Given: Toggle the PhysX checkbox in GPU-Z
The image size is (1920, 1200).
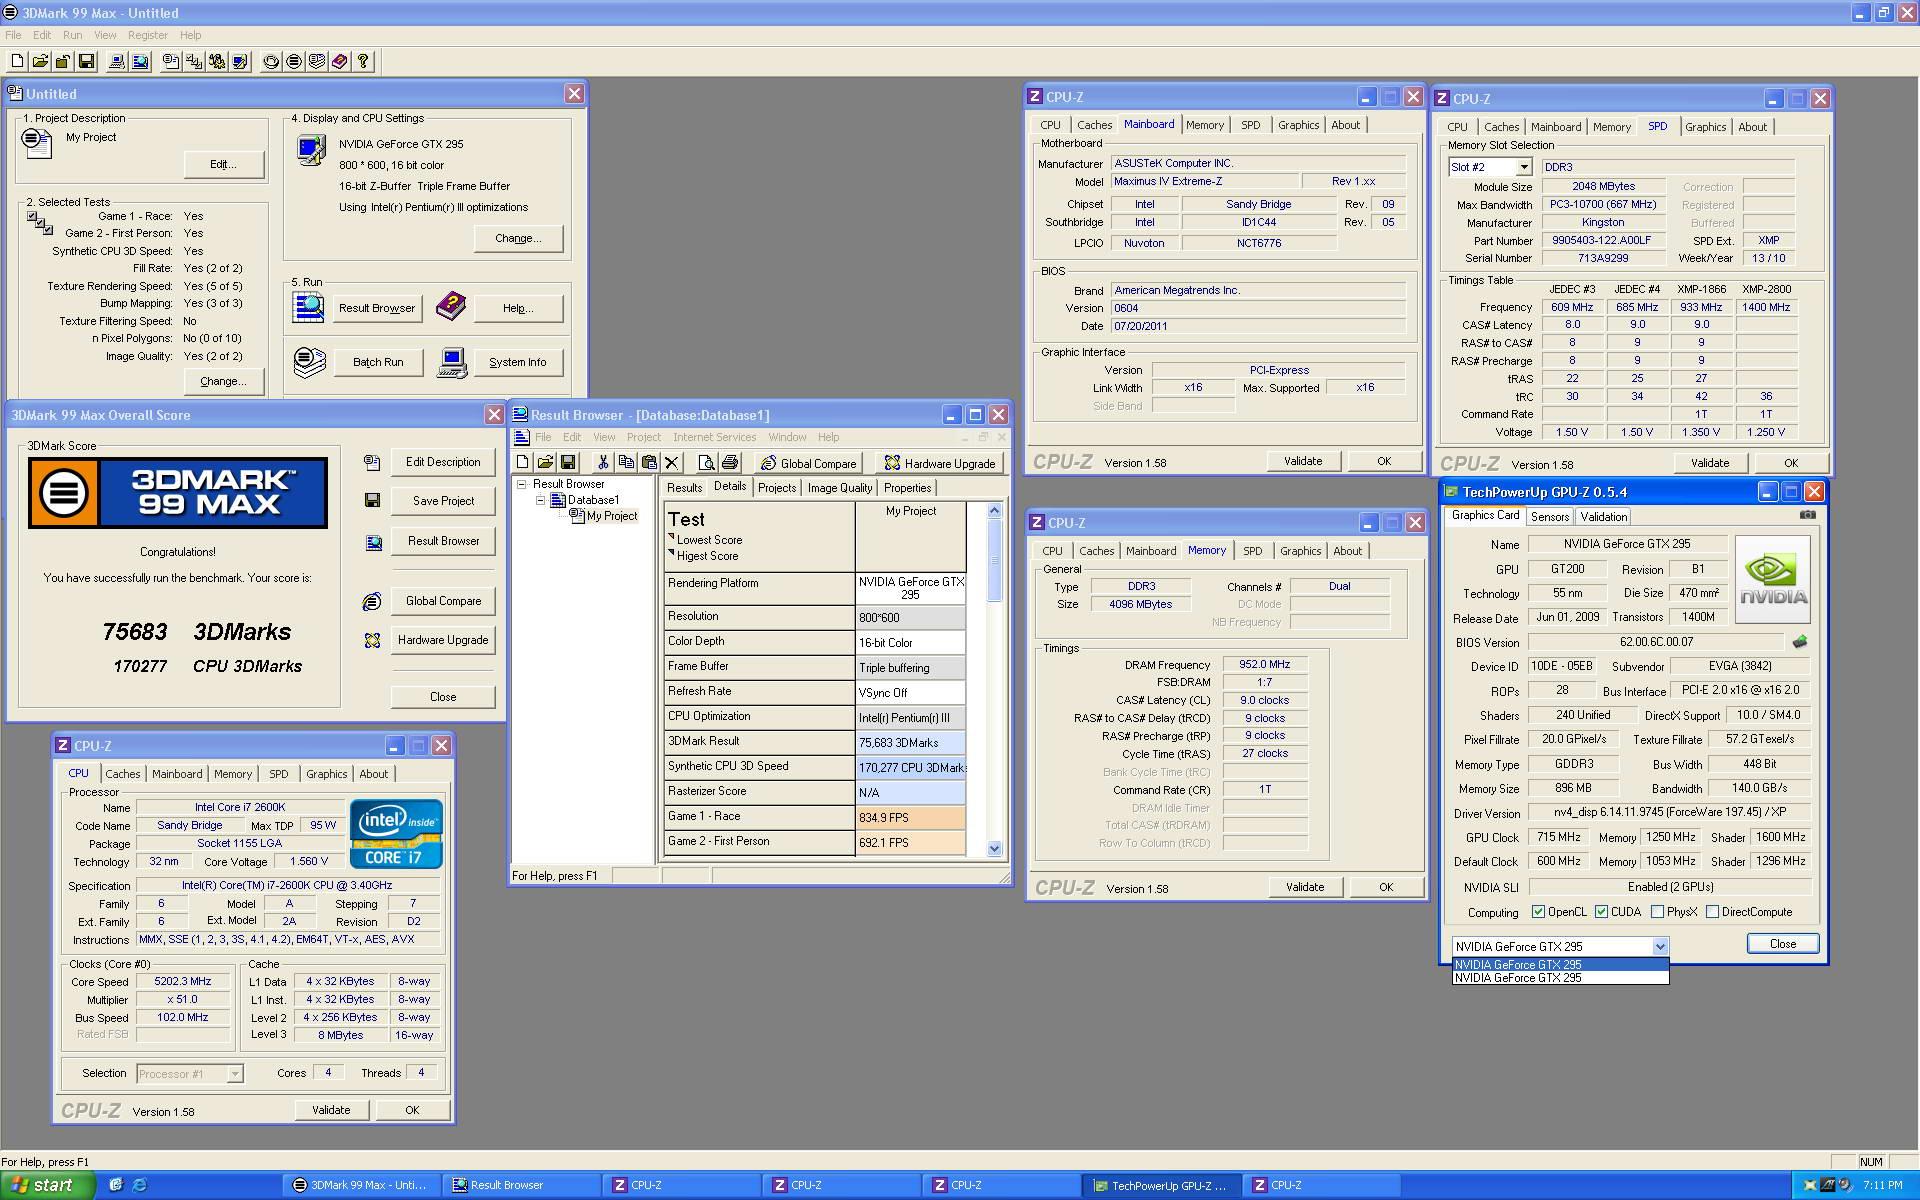Looking at the screenshot, I should [1657, 912].
